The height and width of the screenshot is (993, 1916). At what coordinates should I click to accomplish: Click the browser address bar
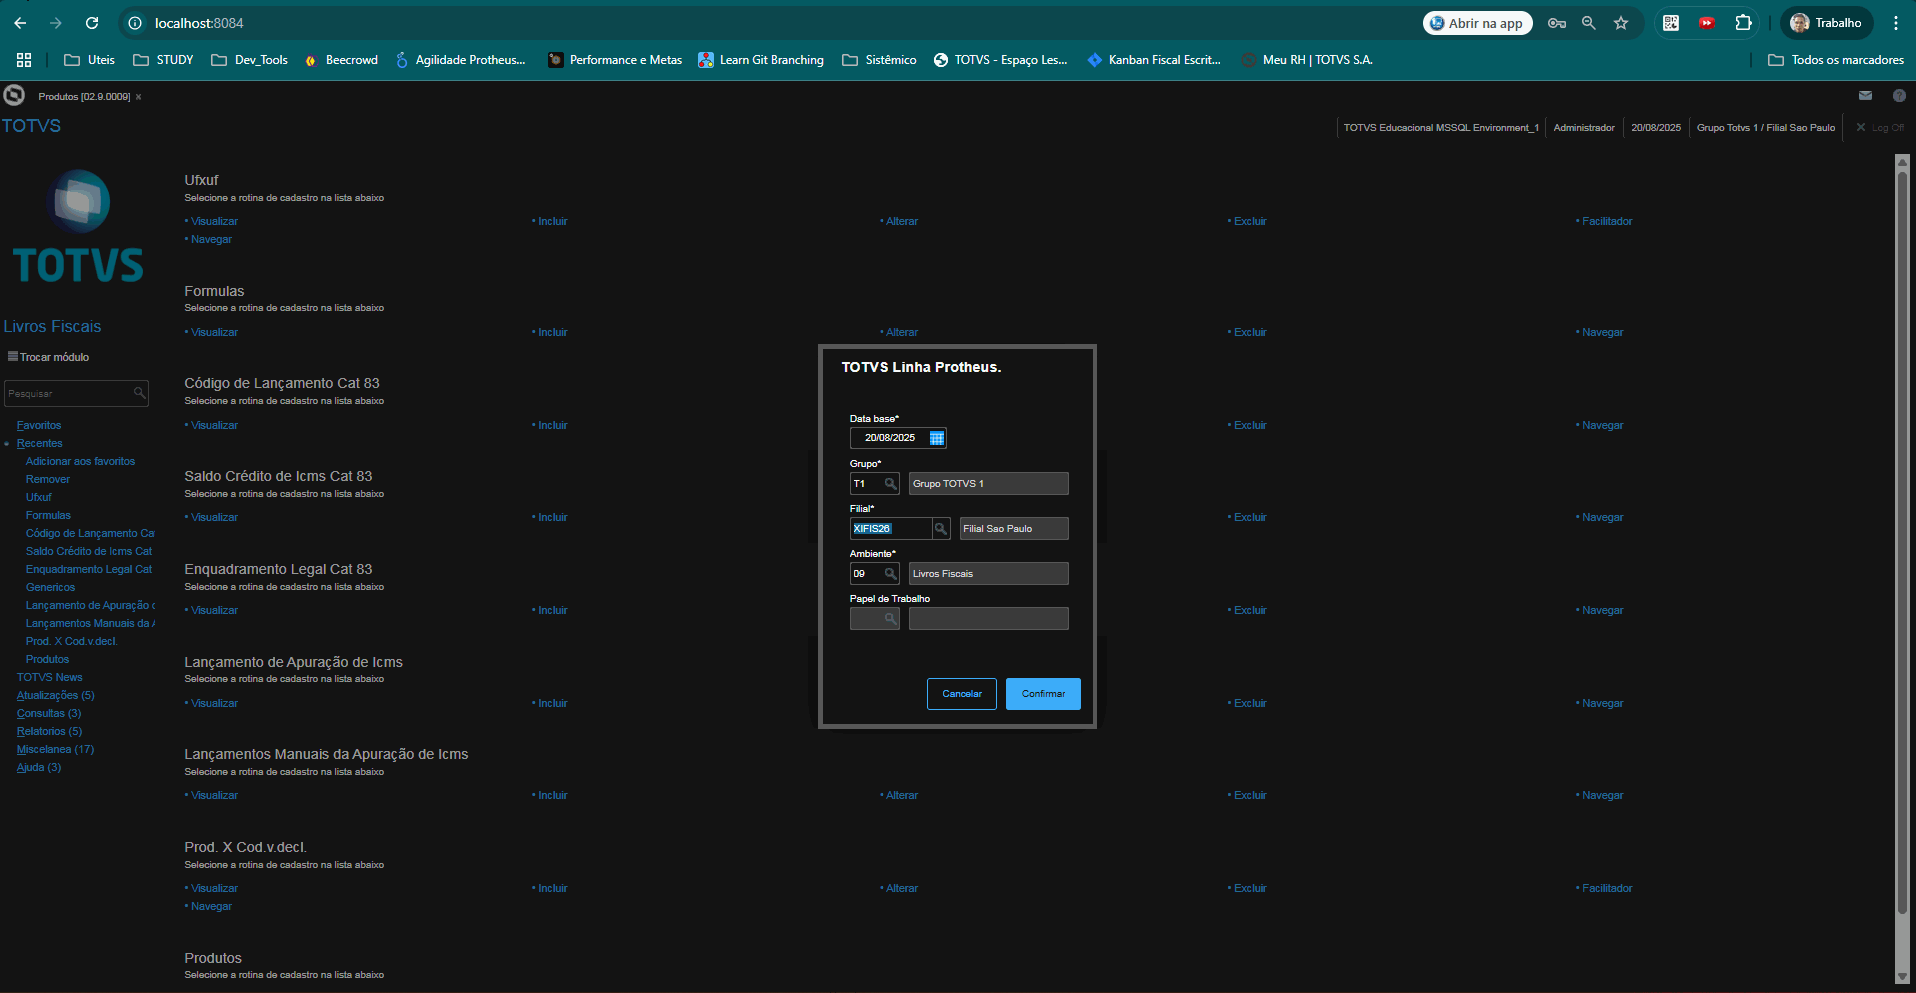pos(770,23)
